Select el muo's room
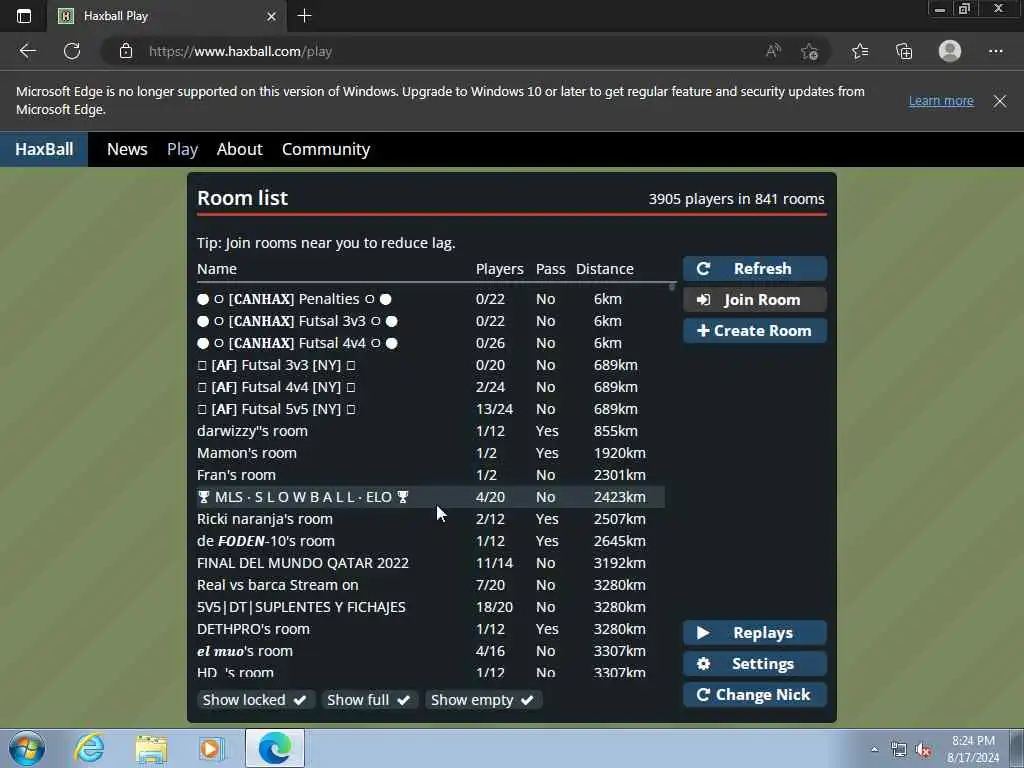This screenshot has width=1024, height=768. coord(431,651)
